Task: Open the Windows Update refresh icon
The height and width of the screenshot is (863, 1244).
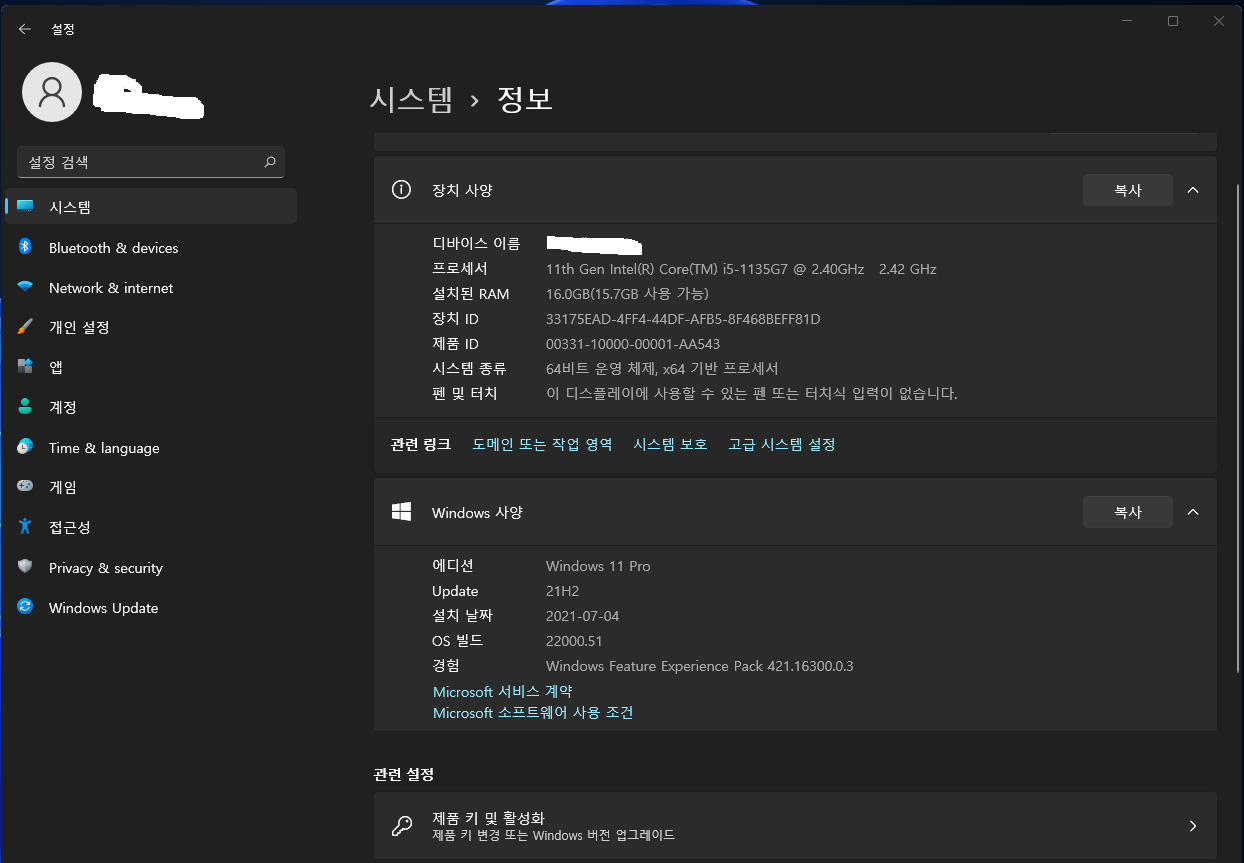Action: [25, 607]
